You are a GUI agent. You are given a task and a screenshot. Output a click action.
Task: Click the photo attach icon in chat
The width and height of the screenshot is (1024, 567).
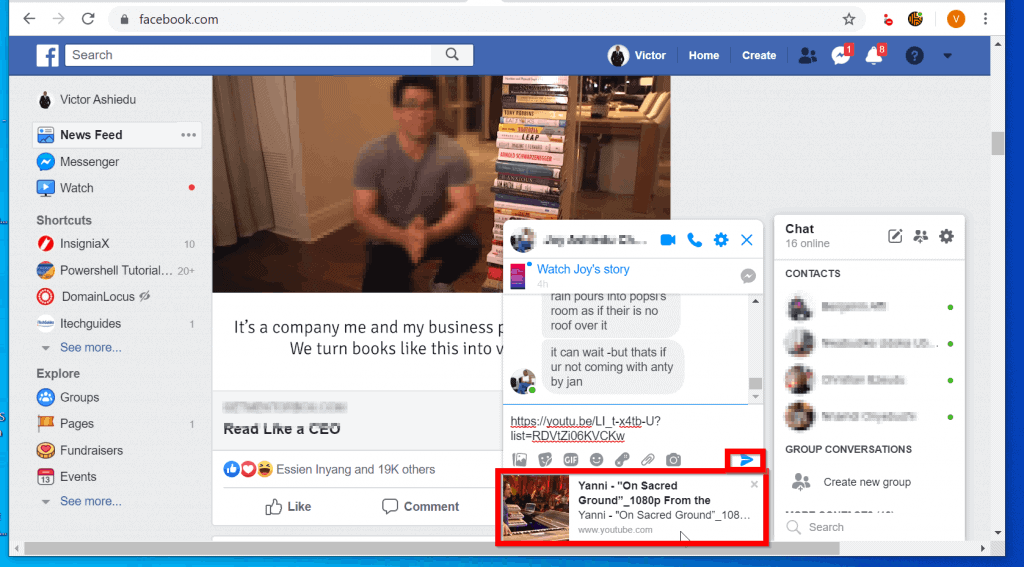coord(519,460)
